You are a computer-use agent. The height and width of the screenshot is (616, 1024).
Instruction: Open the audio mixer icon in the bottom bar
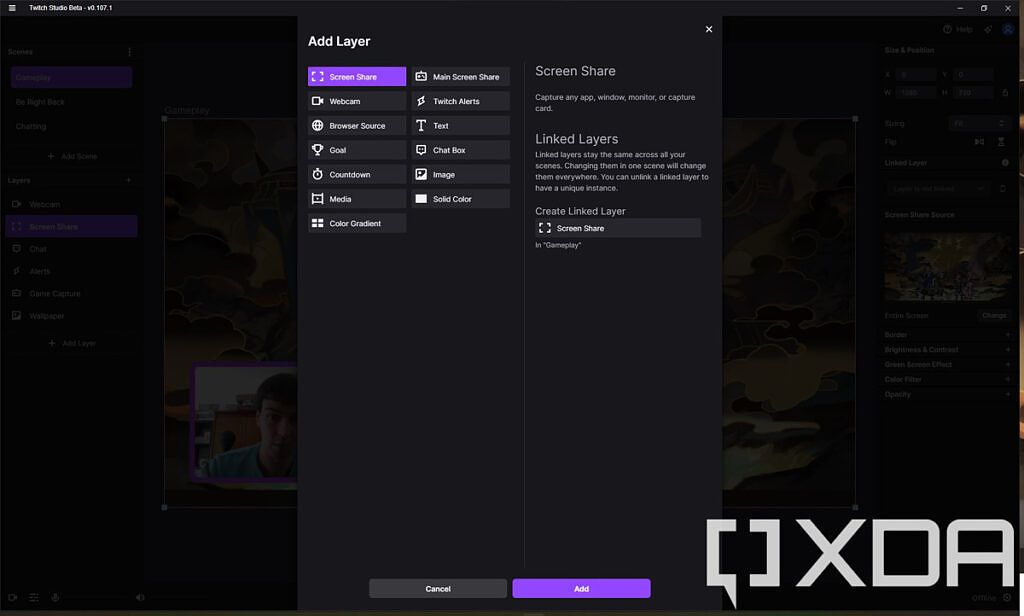click(33, 597)
